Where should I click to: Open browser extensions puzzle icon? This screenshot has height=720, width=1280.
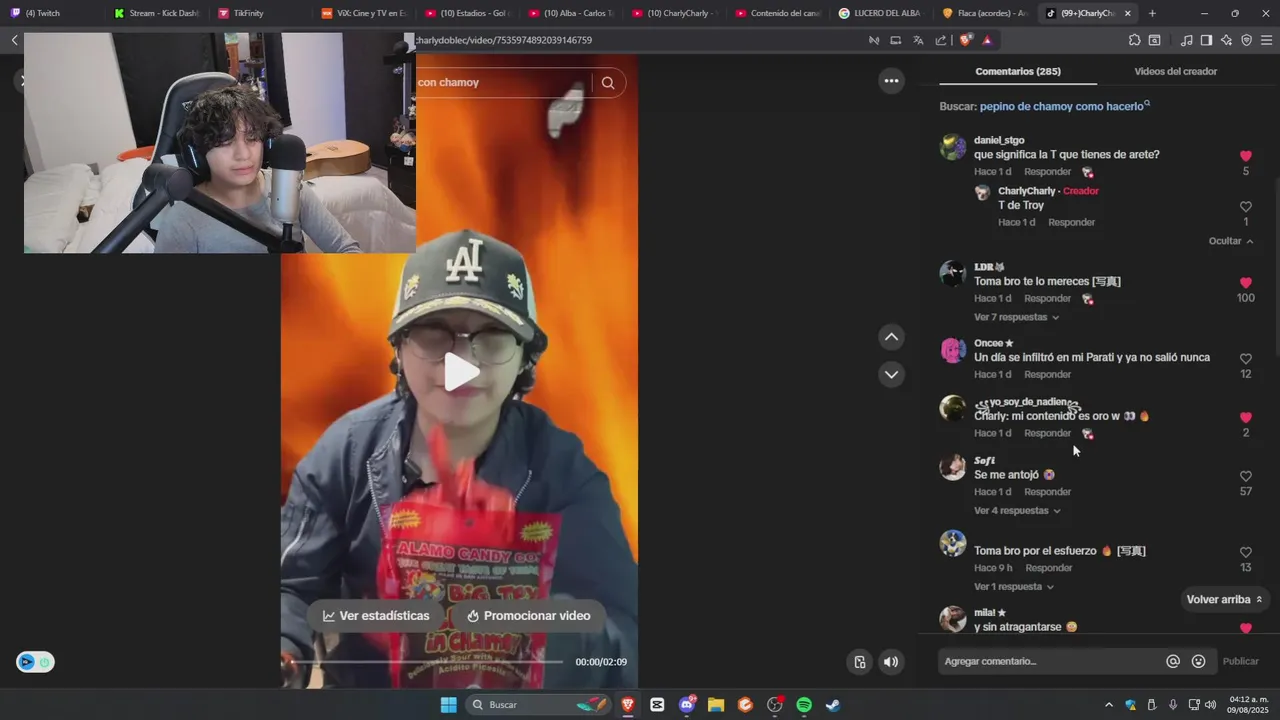point(1134,40)
